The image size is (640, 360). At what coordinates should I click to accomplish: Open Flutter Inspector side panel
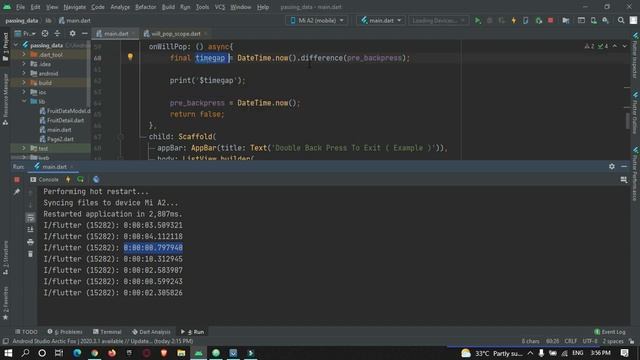(x=635, y=56)
